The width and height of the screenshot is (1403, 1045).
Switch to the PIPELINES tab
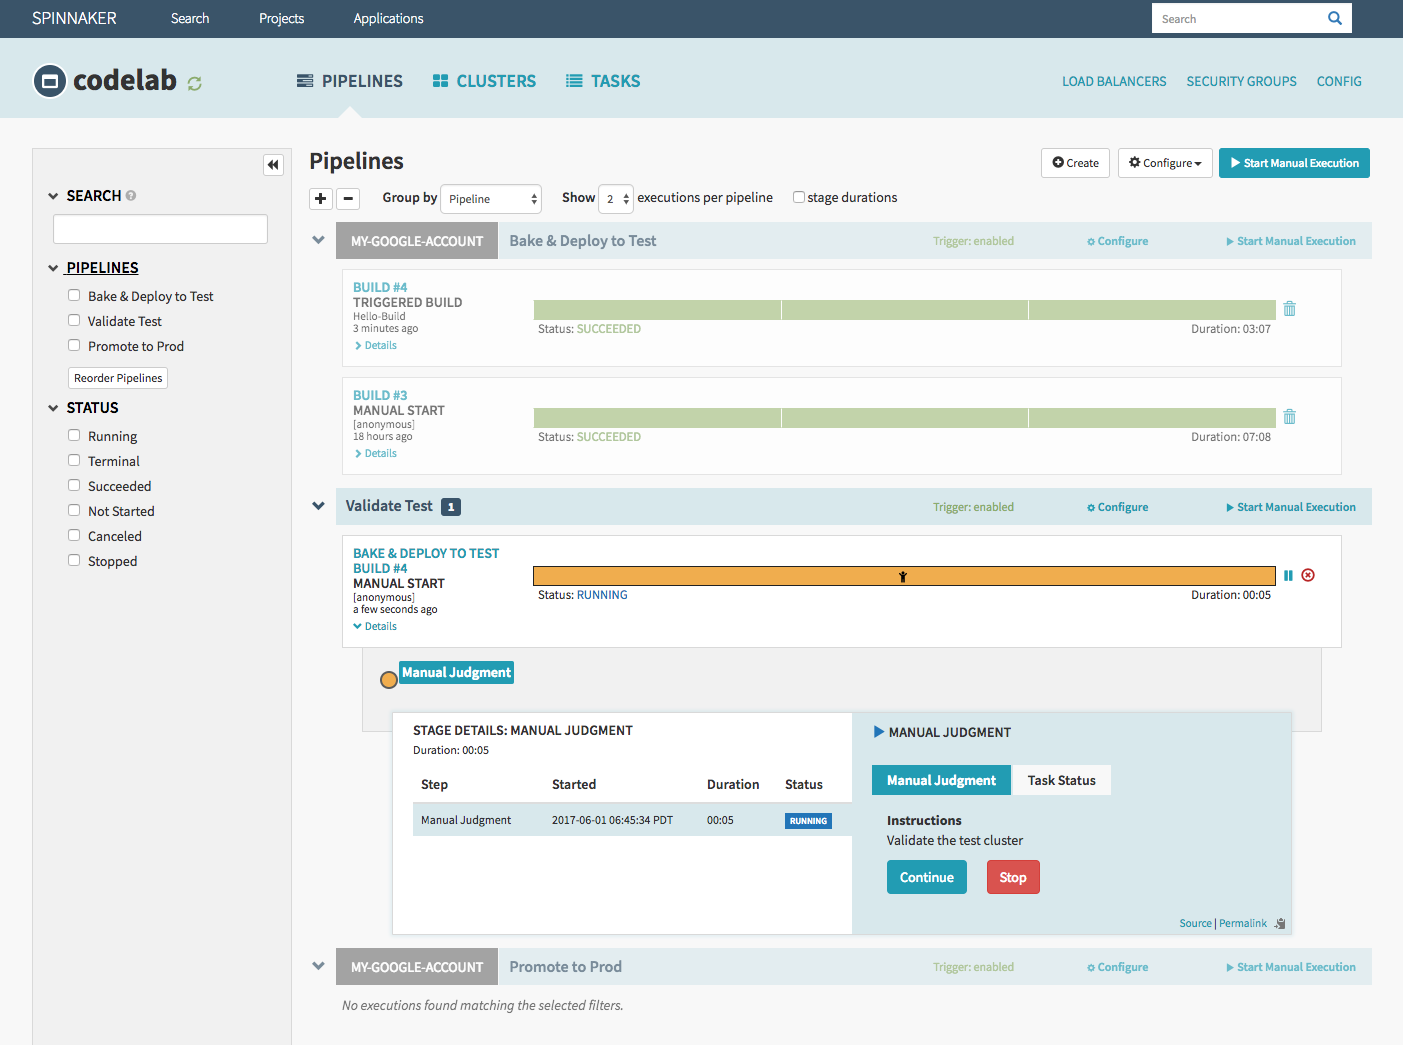350,81
